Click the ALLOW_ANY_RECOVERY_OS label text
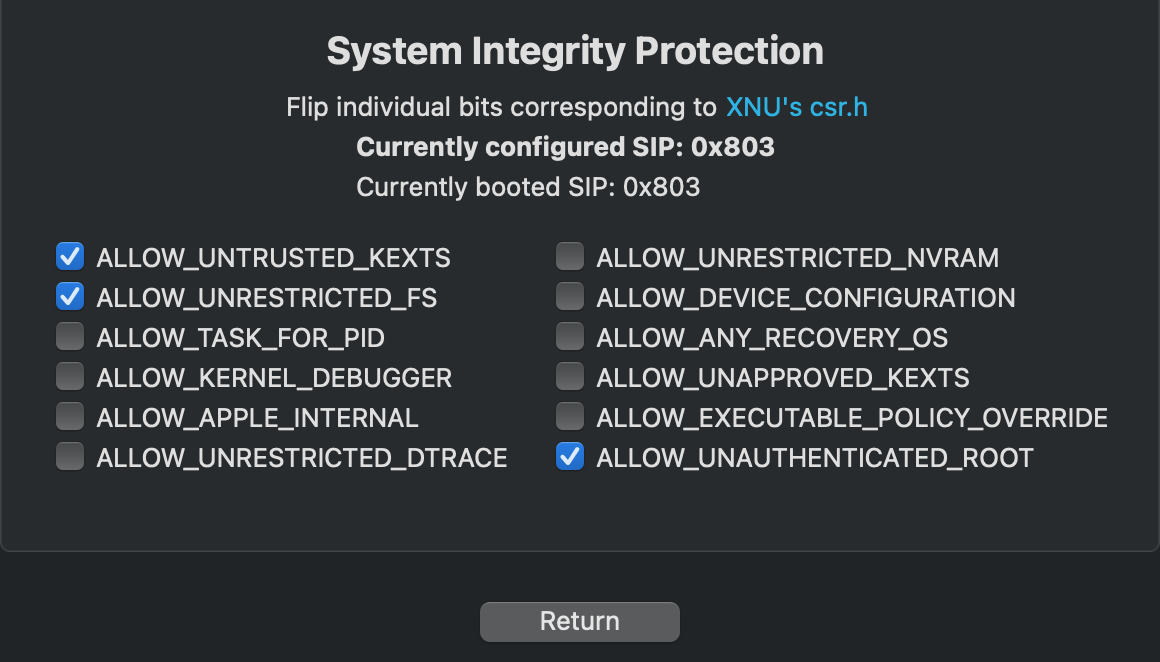Viewport: 1160px width, 662px height. pyautogui.click(x=772, y=338)
